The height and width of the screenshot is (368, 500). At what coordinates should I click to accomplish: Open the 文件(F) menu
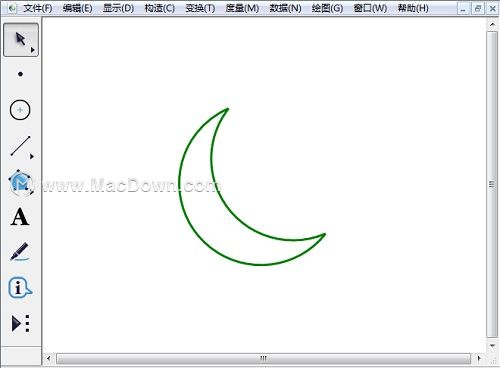[38, 8]
